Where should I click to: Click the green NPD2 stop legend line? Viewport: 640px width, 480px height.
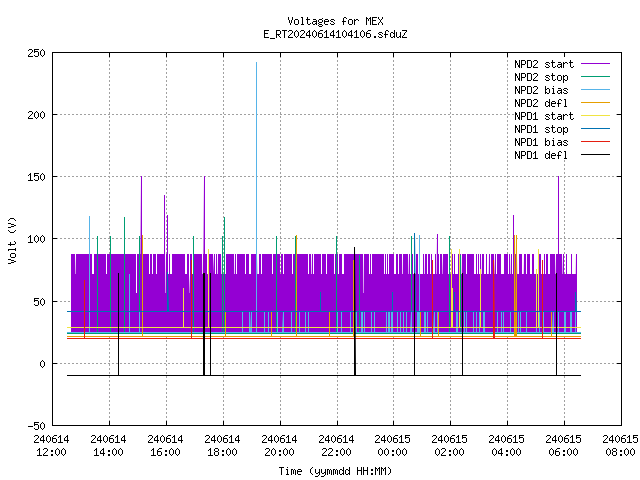(595, 77)
